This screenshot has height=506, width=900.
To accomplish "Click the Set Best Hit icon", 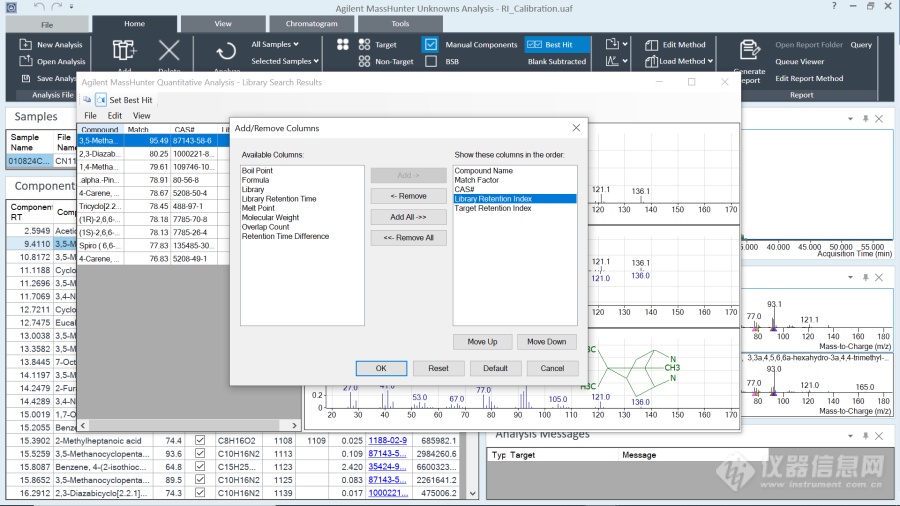I will 100,100.
